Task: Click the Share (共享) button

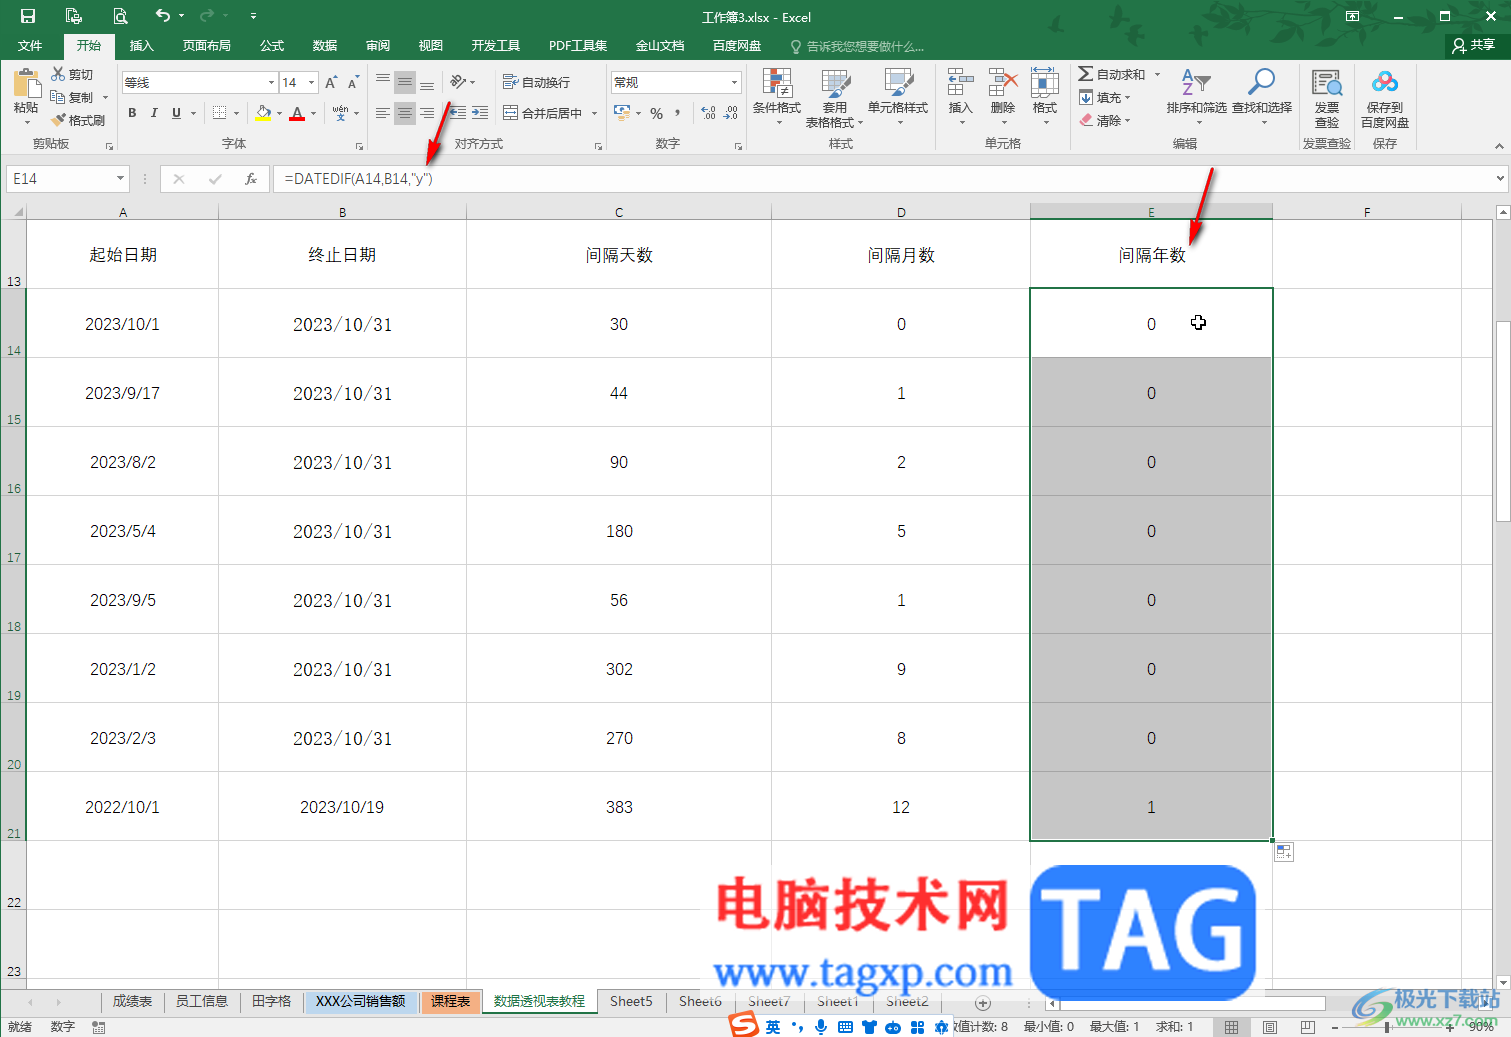Action: tap(1474, 46)
